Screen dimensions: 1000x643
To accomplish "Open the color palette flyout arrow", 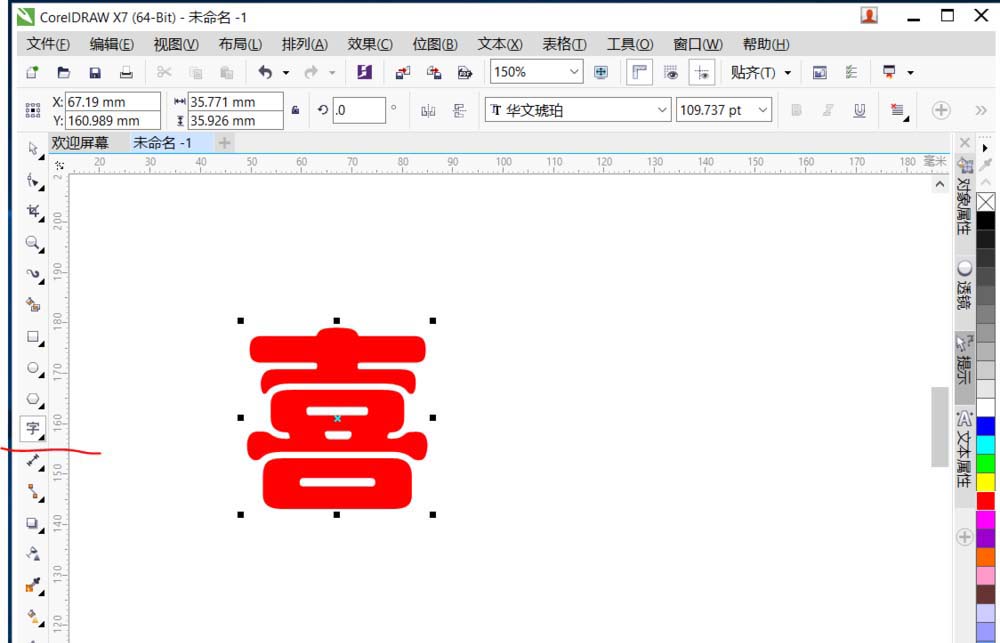I will tap(985, 148).
